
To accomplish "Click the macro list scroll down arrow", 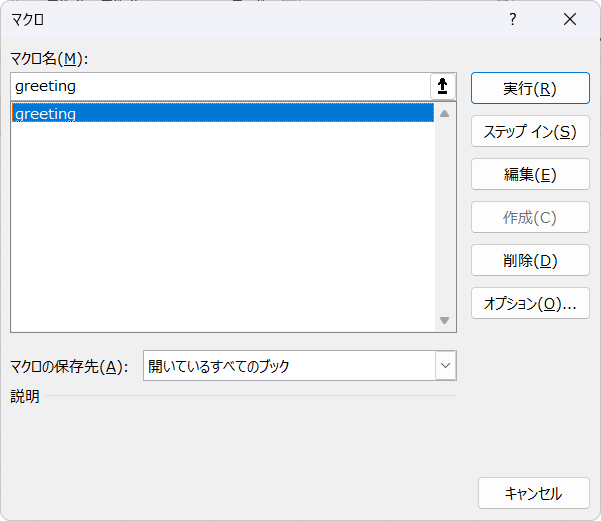I will tap(445, 320).
